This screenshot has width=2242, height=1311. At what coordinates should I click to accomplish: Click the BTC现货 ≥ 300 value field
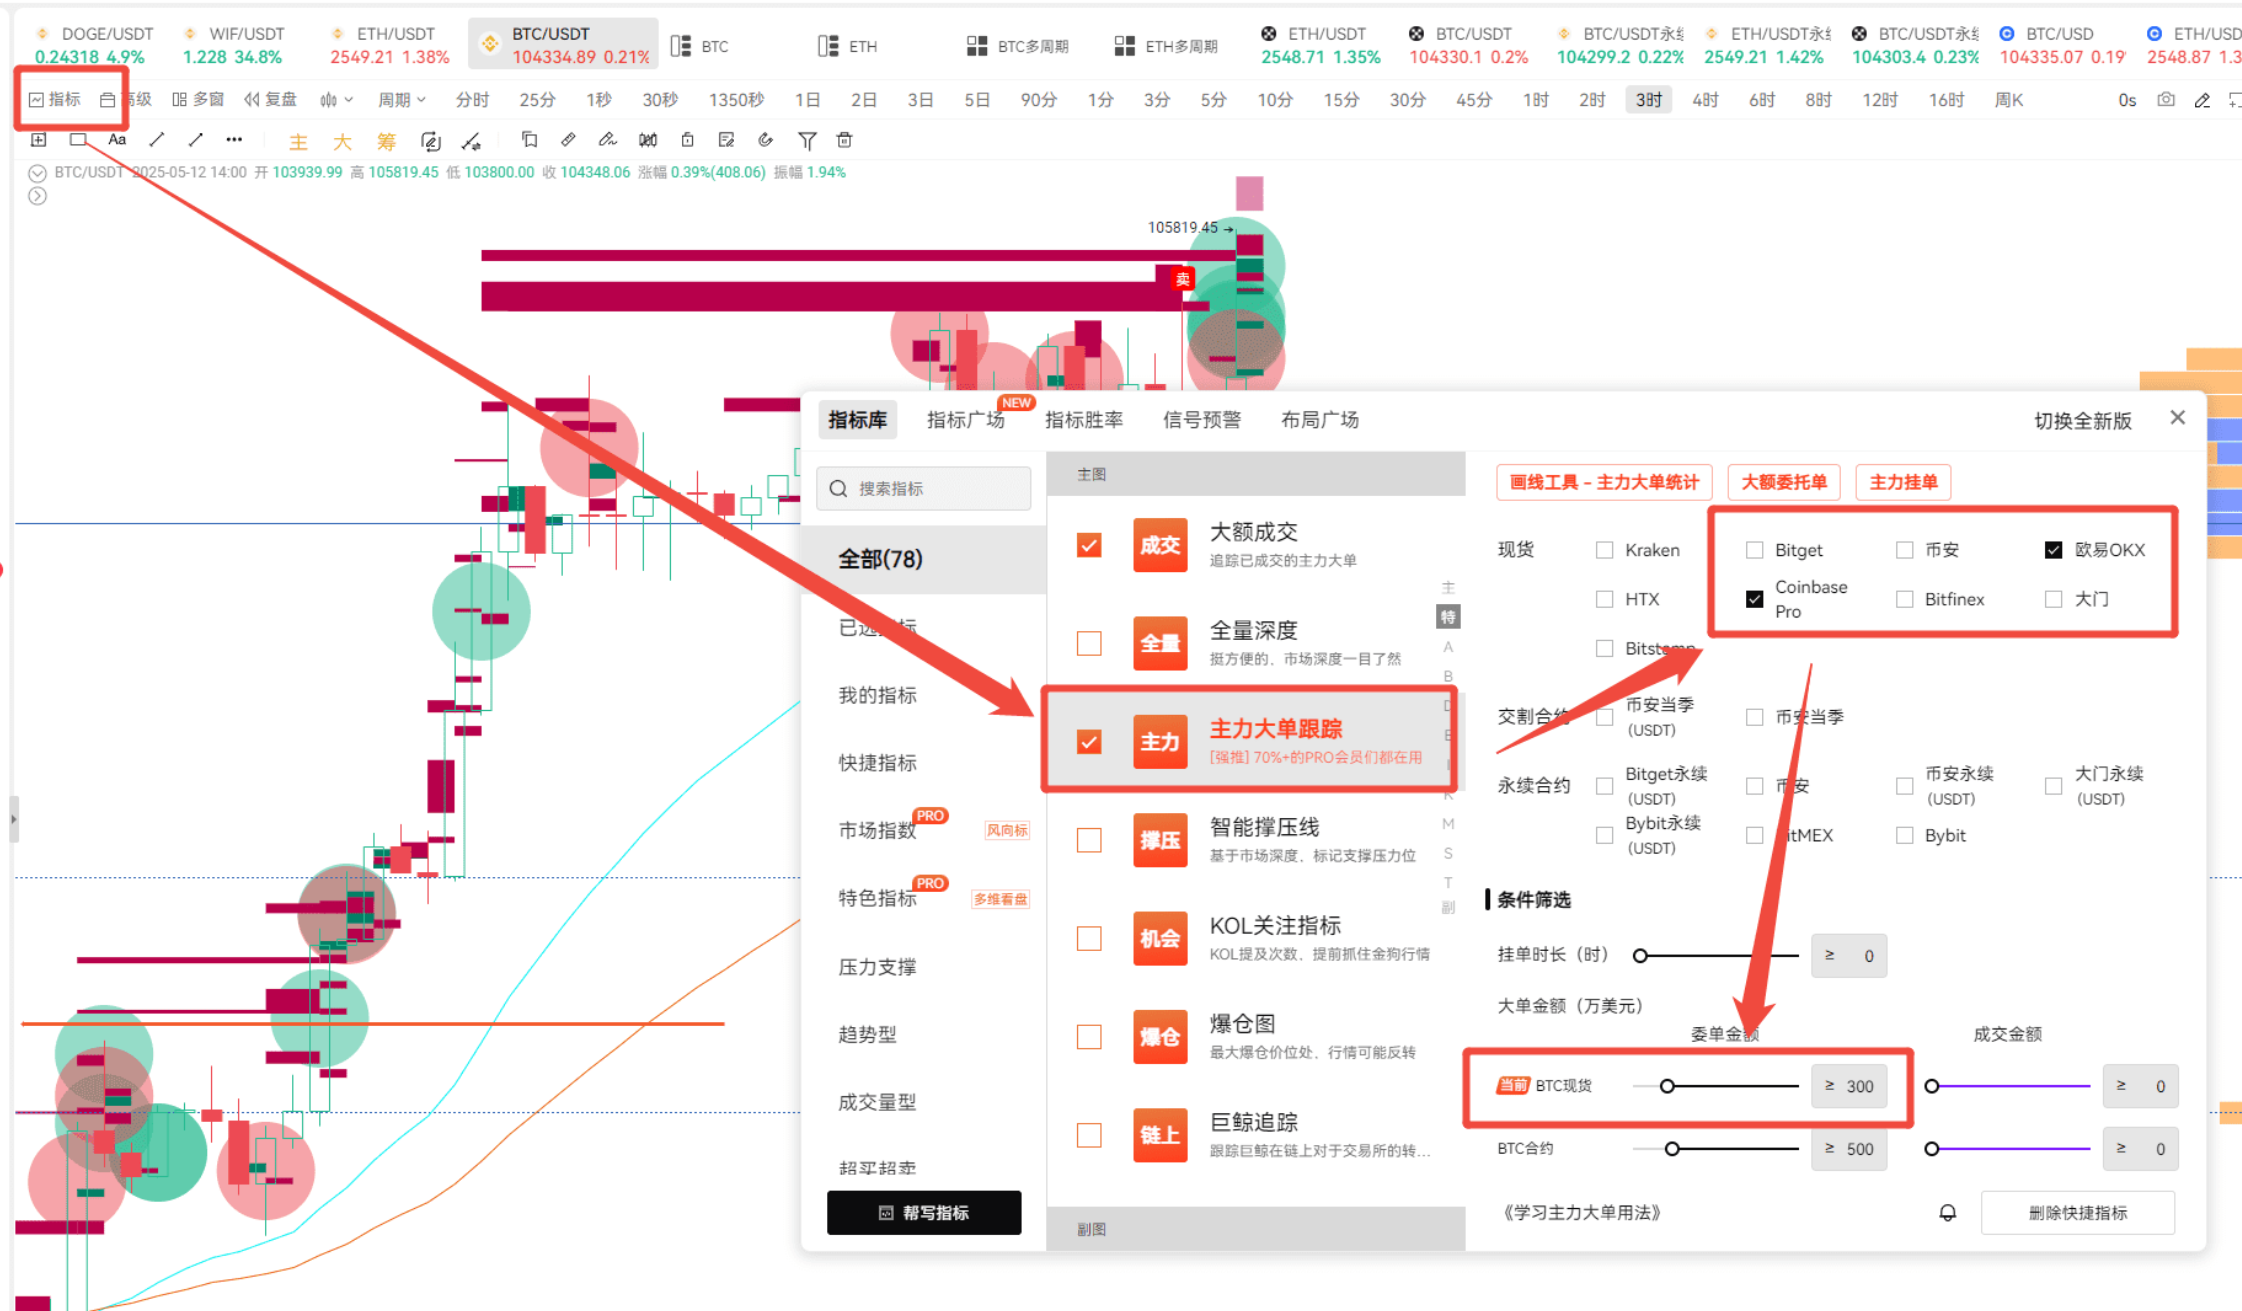pos(1849,1086)
